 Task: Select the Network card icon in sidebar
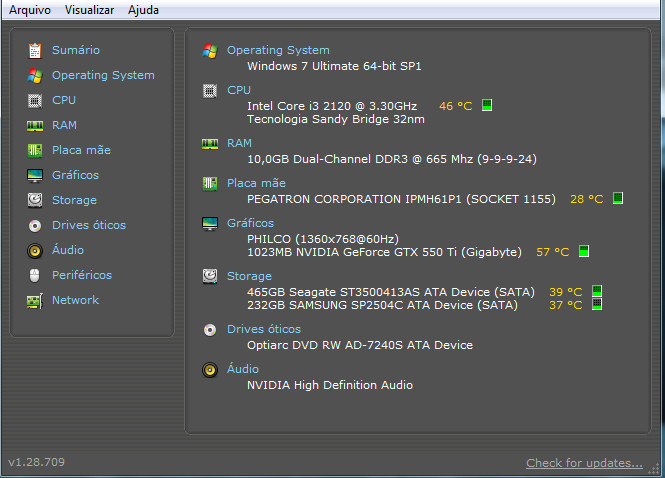coord(35,301)
